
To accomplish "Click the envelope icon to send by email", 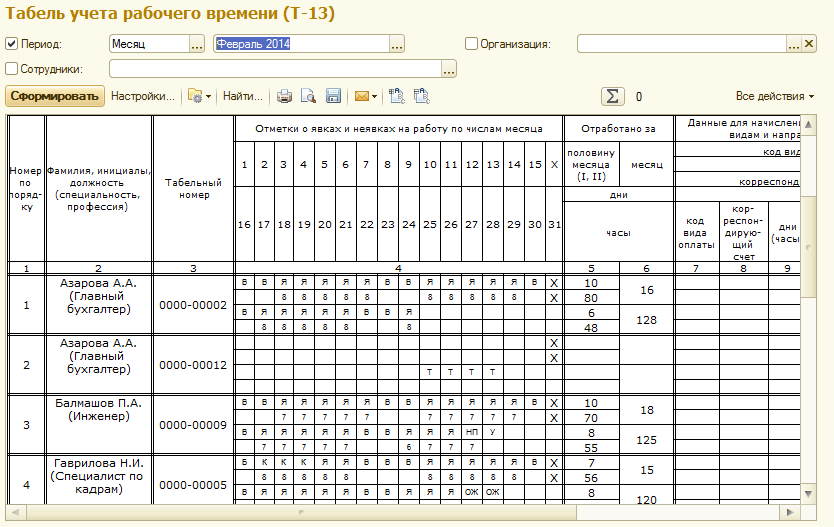I will [361, 97].
